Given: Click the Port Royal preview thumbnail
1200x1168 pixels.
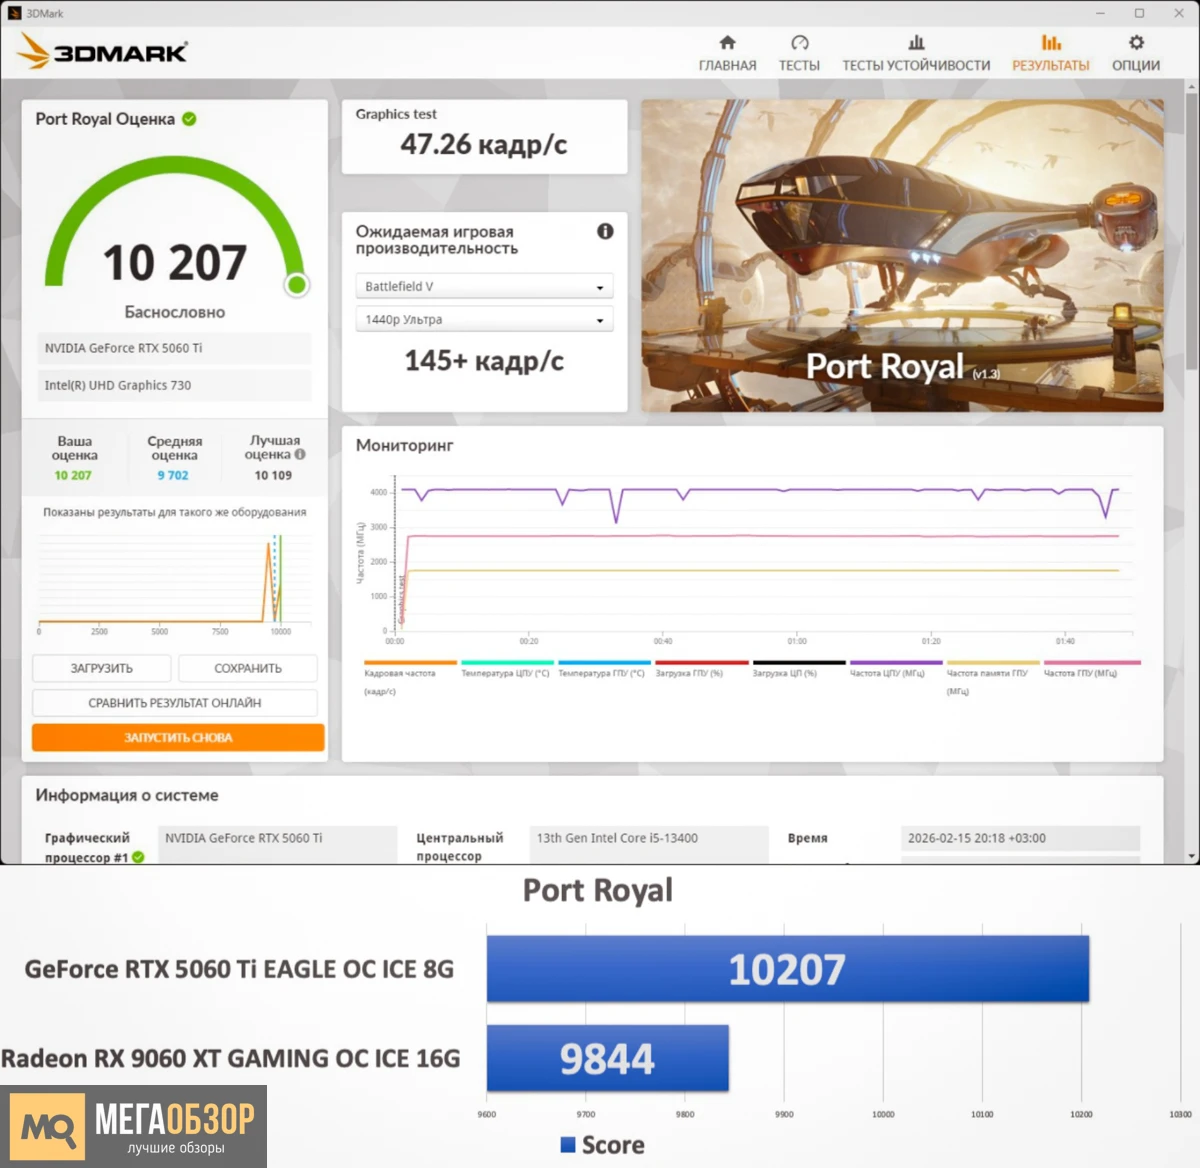Looking at the screenshot, I should point(900,255).
